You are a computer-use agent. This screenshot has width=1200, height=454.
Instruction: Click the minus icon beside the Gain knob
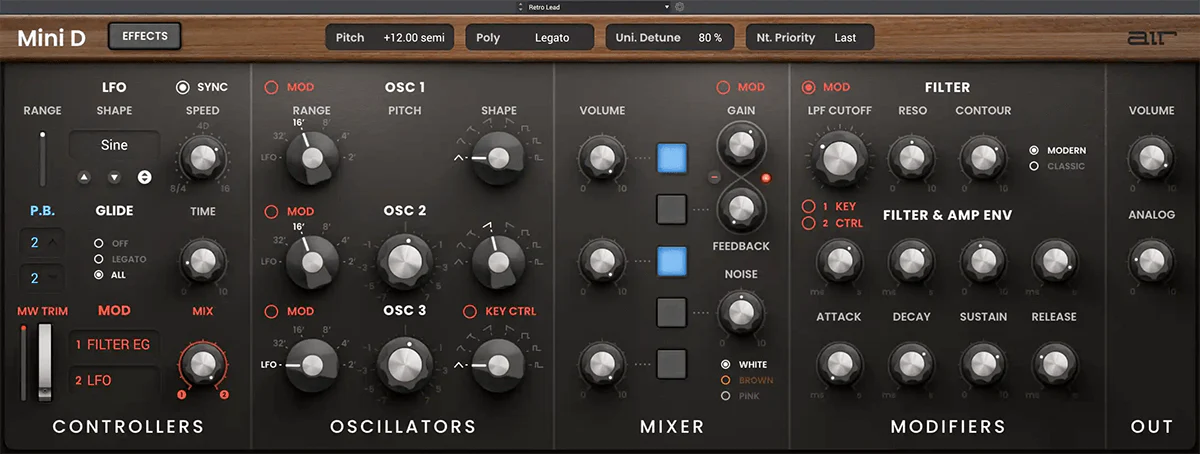715,178
